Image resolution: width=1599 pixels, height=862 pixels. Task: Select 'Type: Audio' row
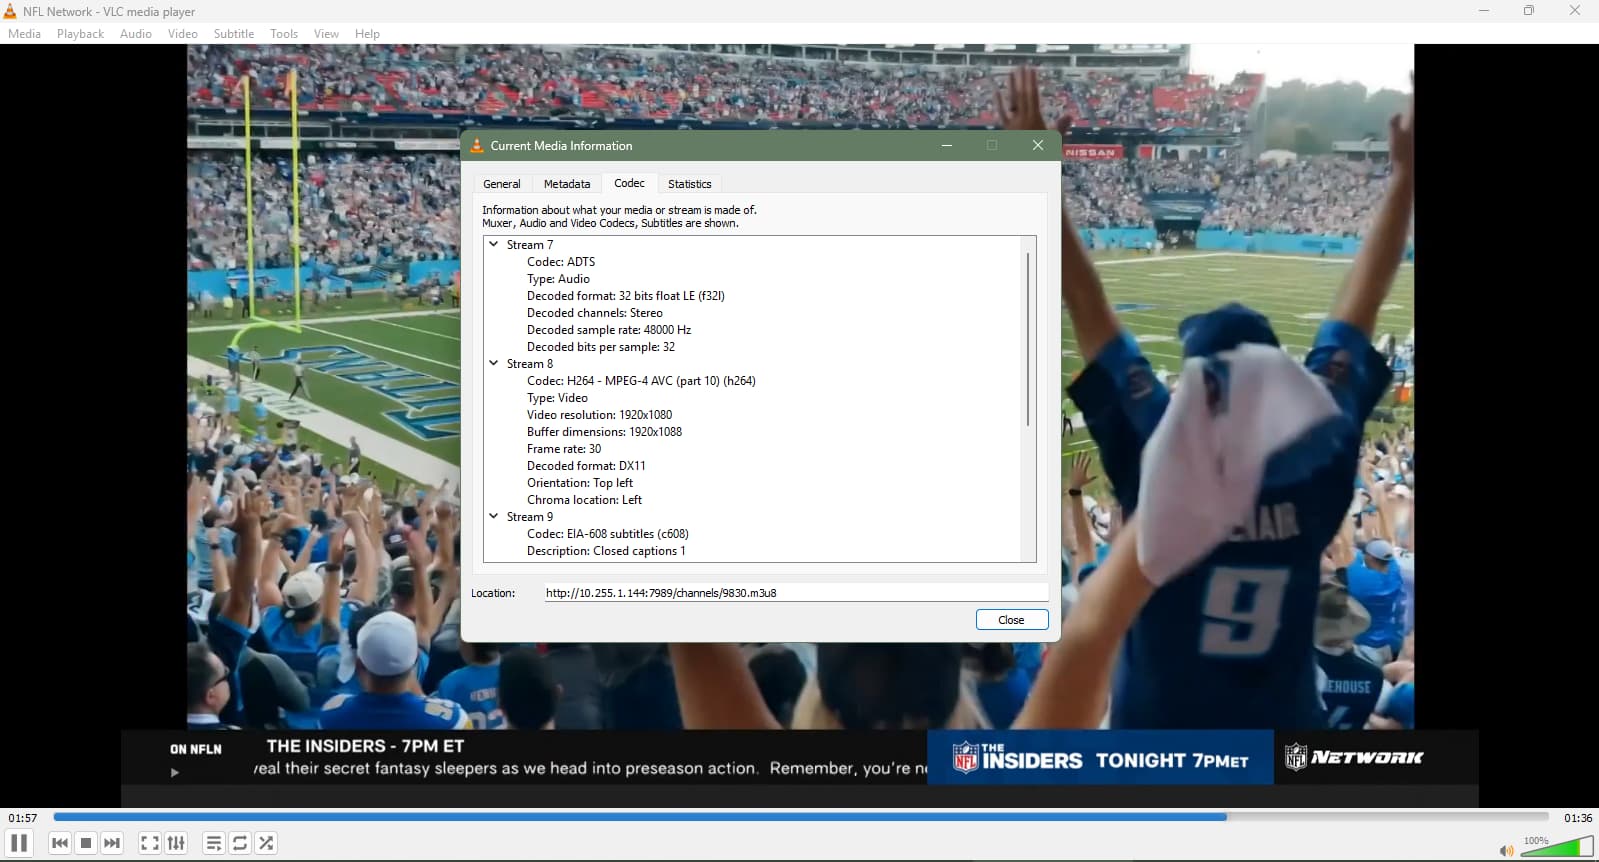(x=558, y=279)
